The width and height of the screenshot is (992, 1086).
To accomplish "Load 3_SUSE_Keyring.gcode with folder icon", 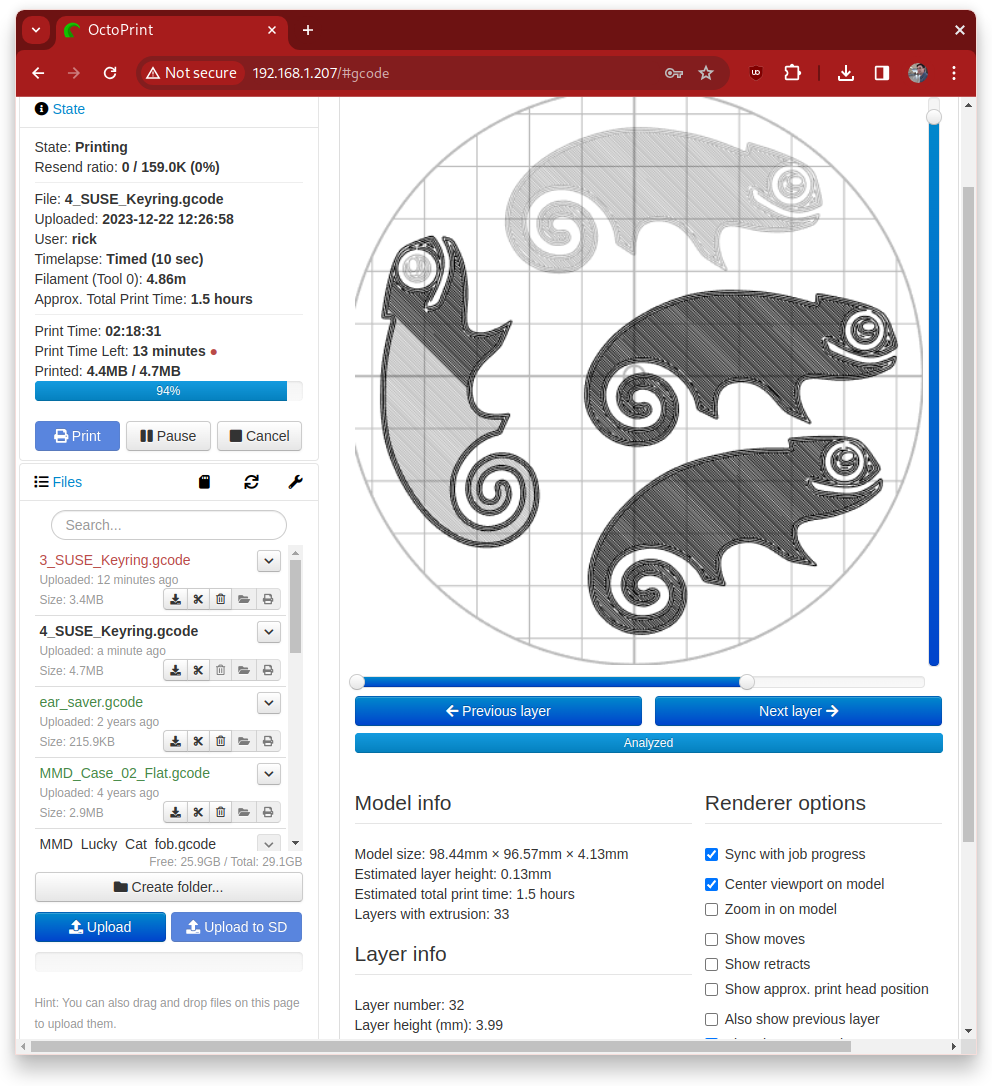I will 244,600.
